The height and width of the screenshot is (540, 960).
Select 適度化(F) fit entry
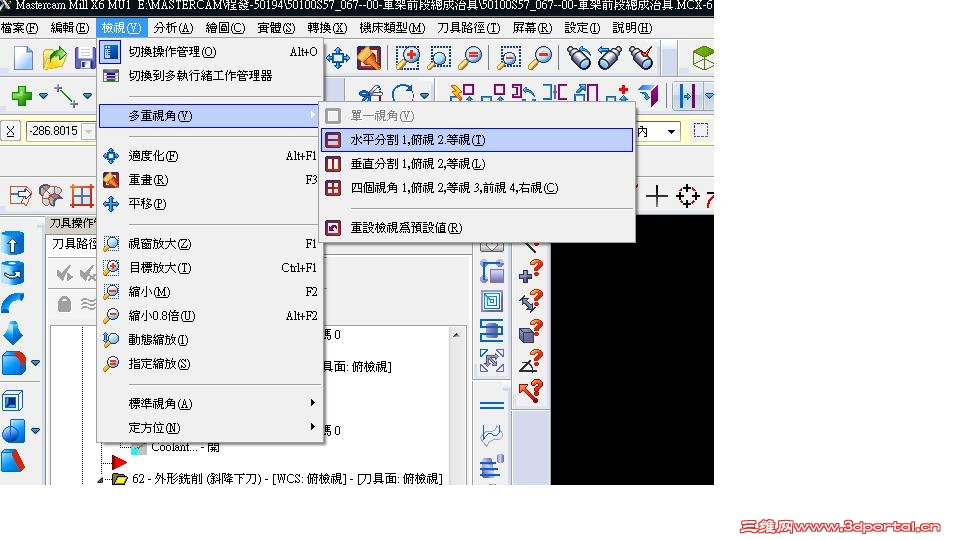210,156
